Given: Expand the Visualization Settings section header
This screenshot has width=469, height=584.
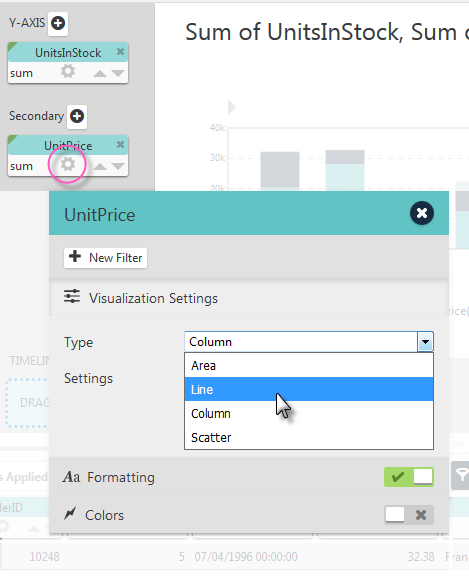Looking at the screenshot, I should [x=249, y=298].
